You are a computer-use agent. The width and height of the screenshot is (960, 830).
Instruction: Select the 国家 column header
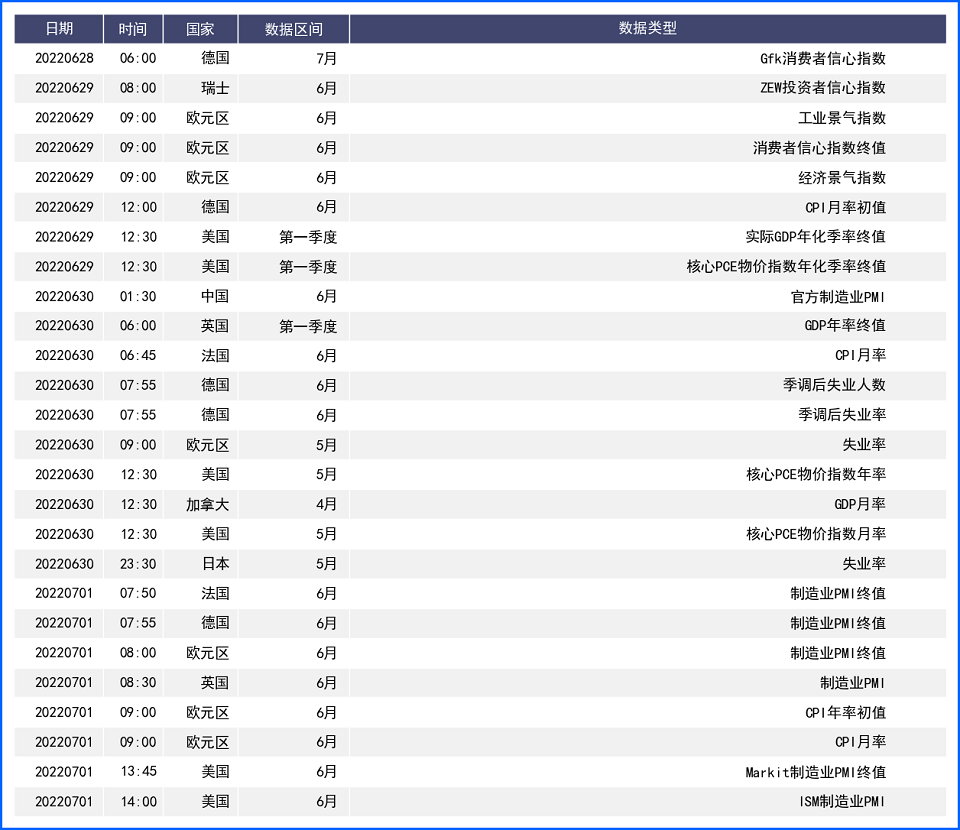point(200,29)
